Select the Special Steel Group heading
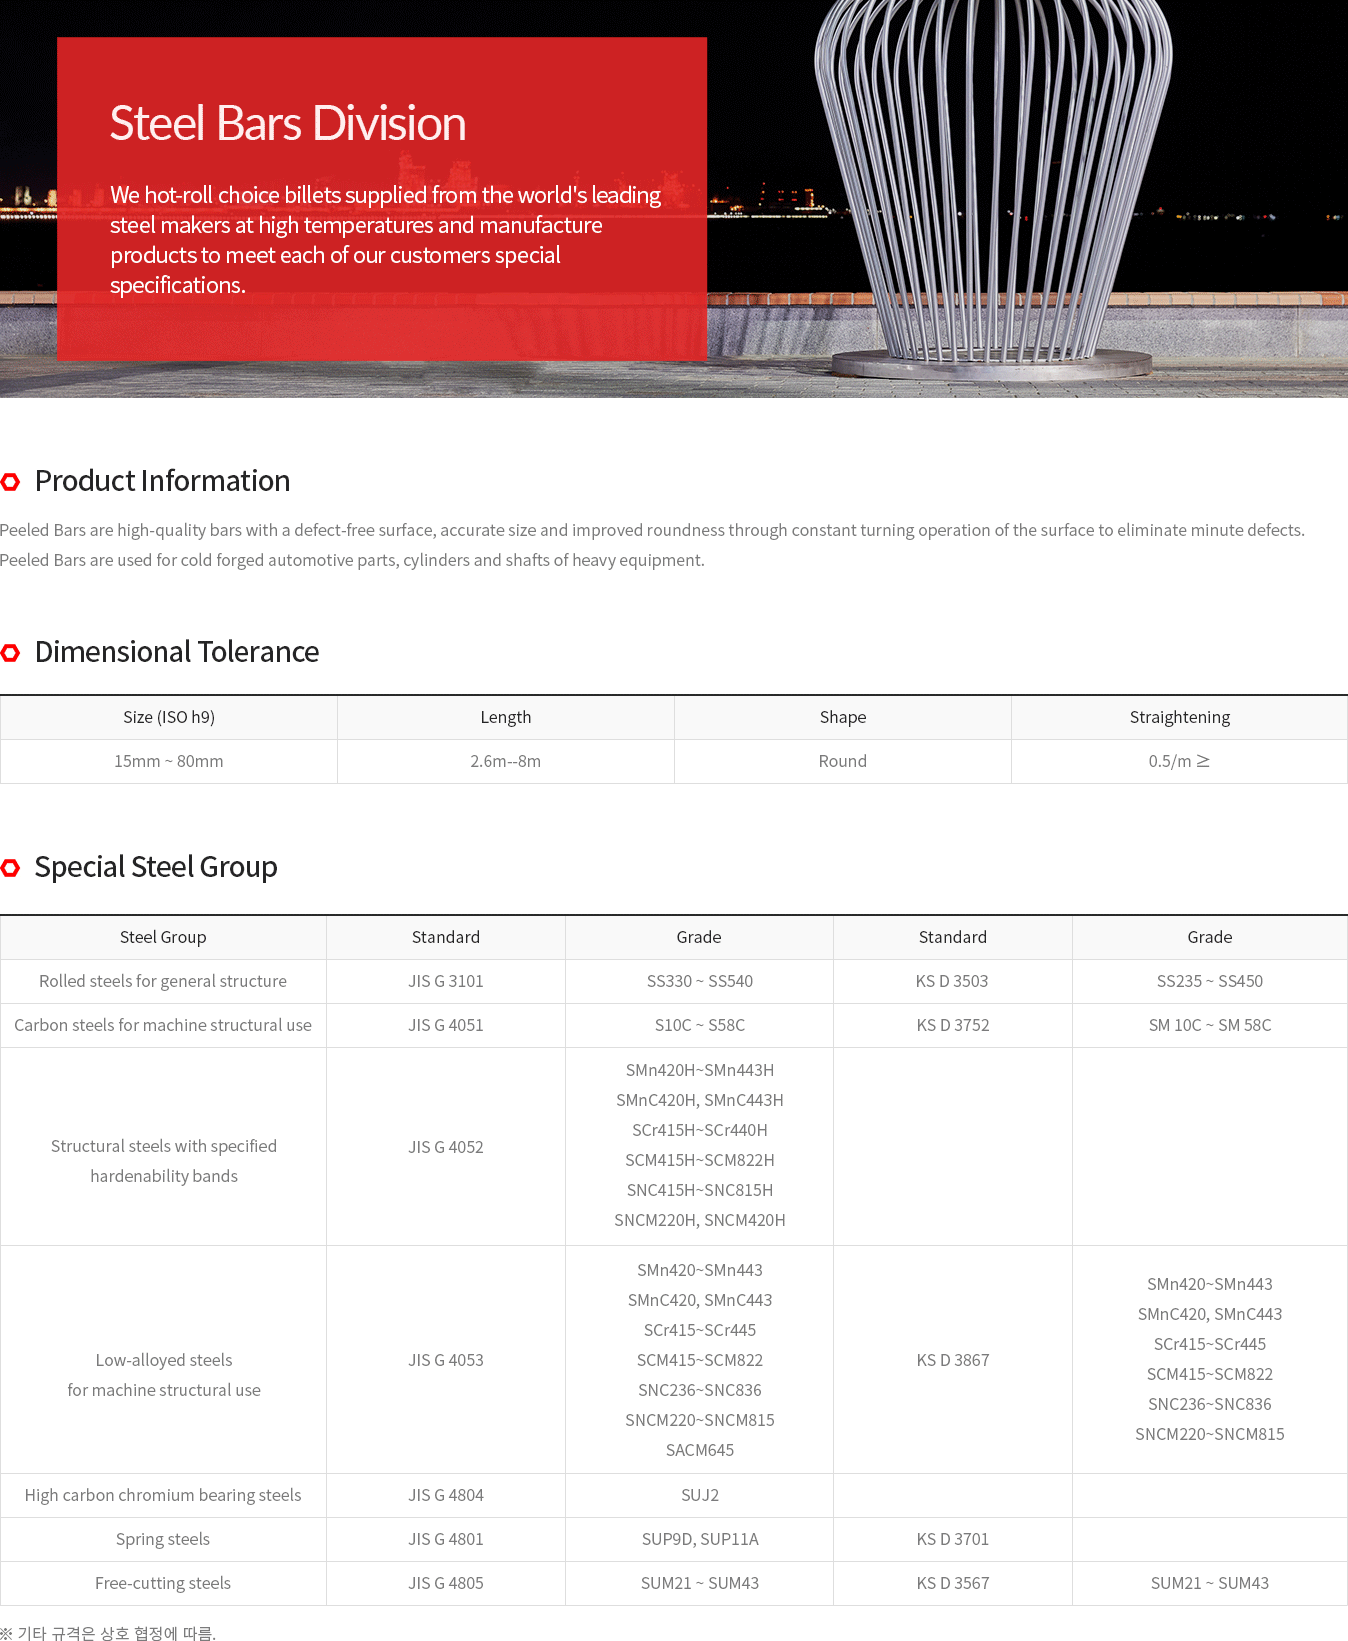 tap(156, 867)
